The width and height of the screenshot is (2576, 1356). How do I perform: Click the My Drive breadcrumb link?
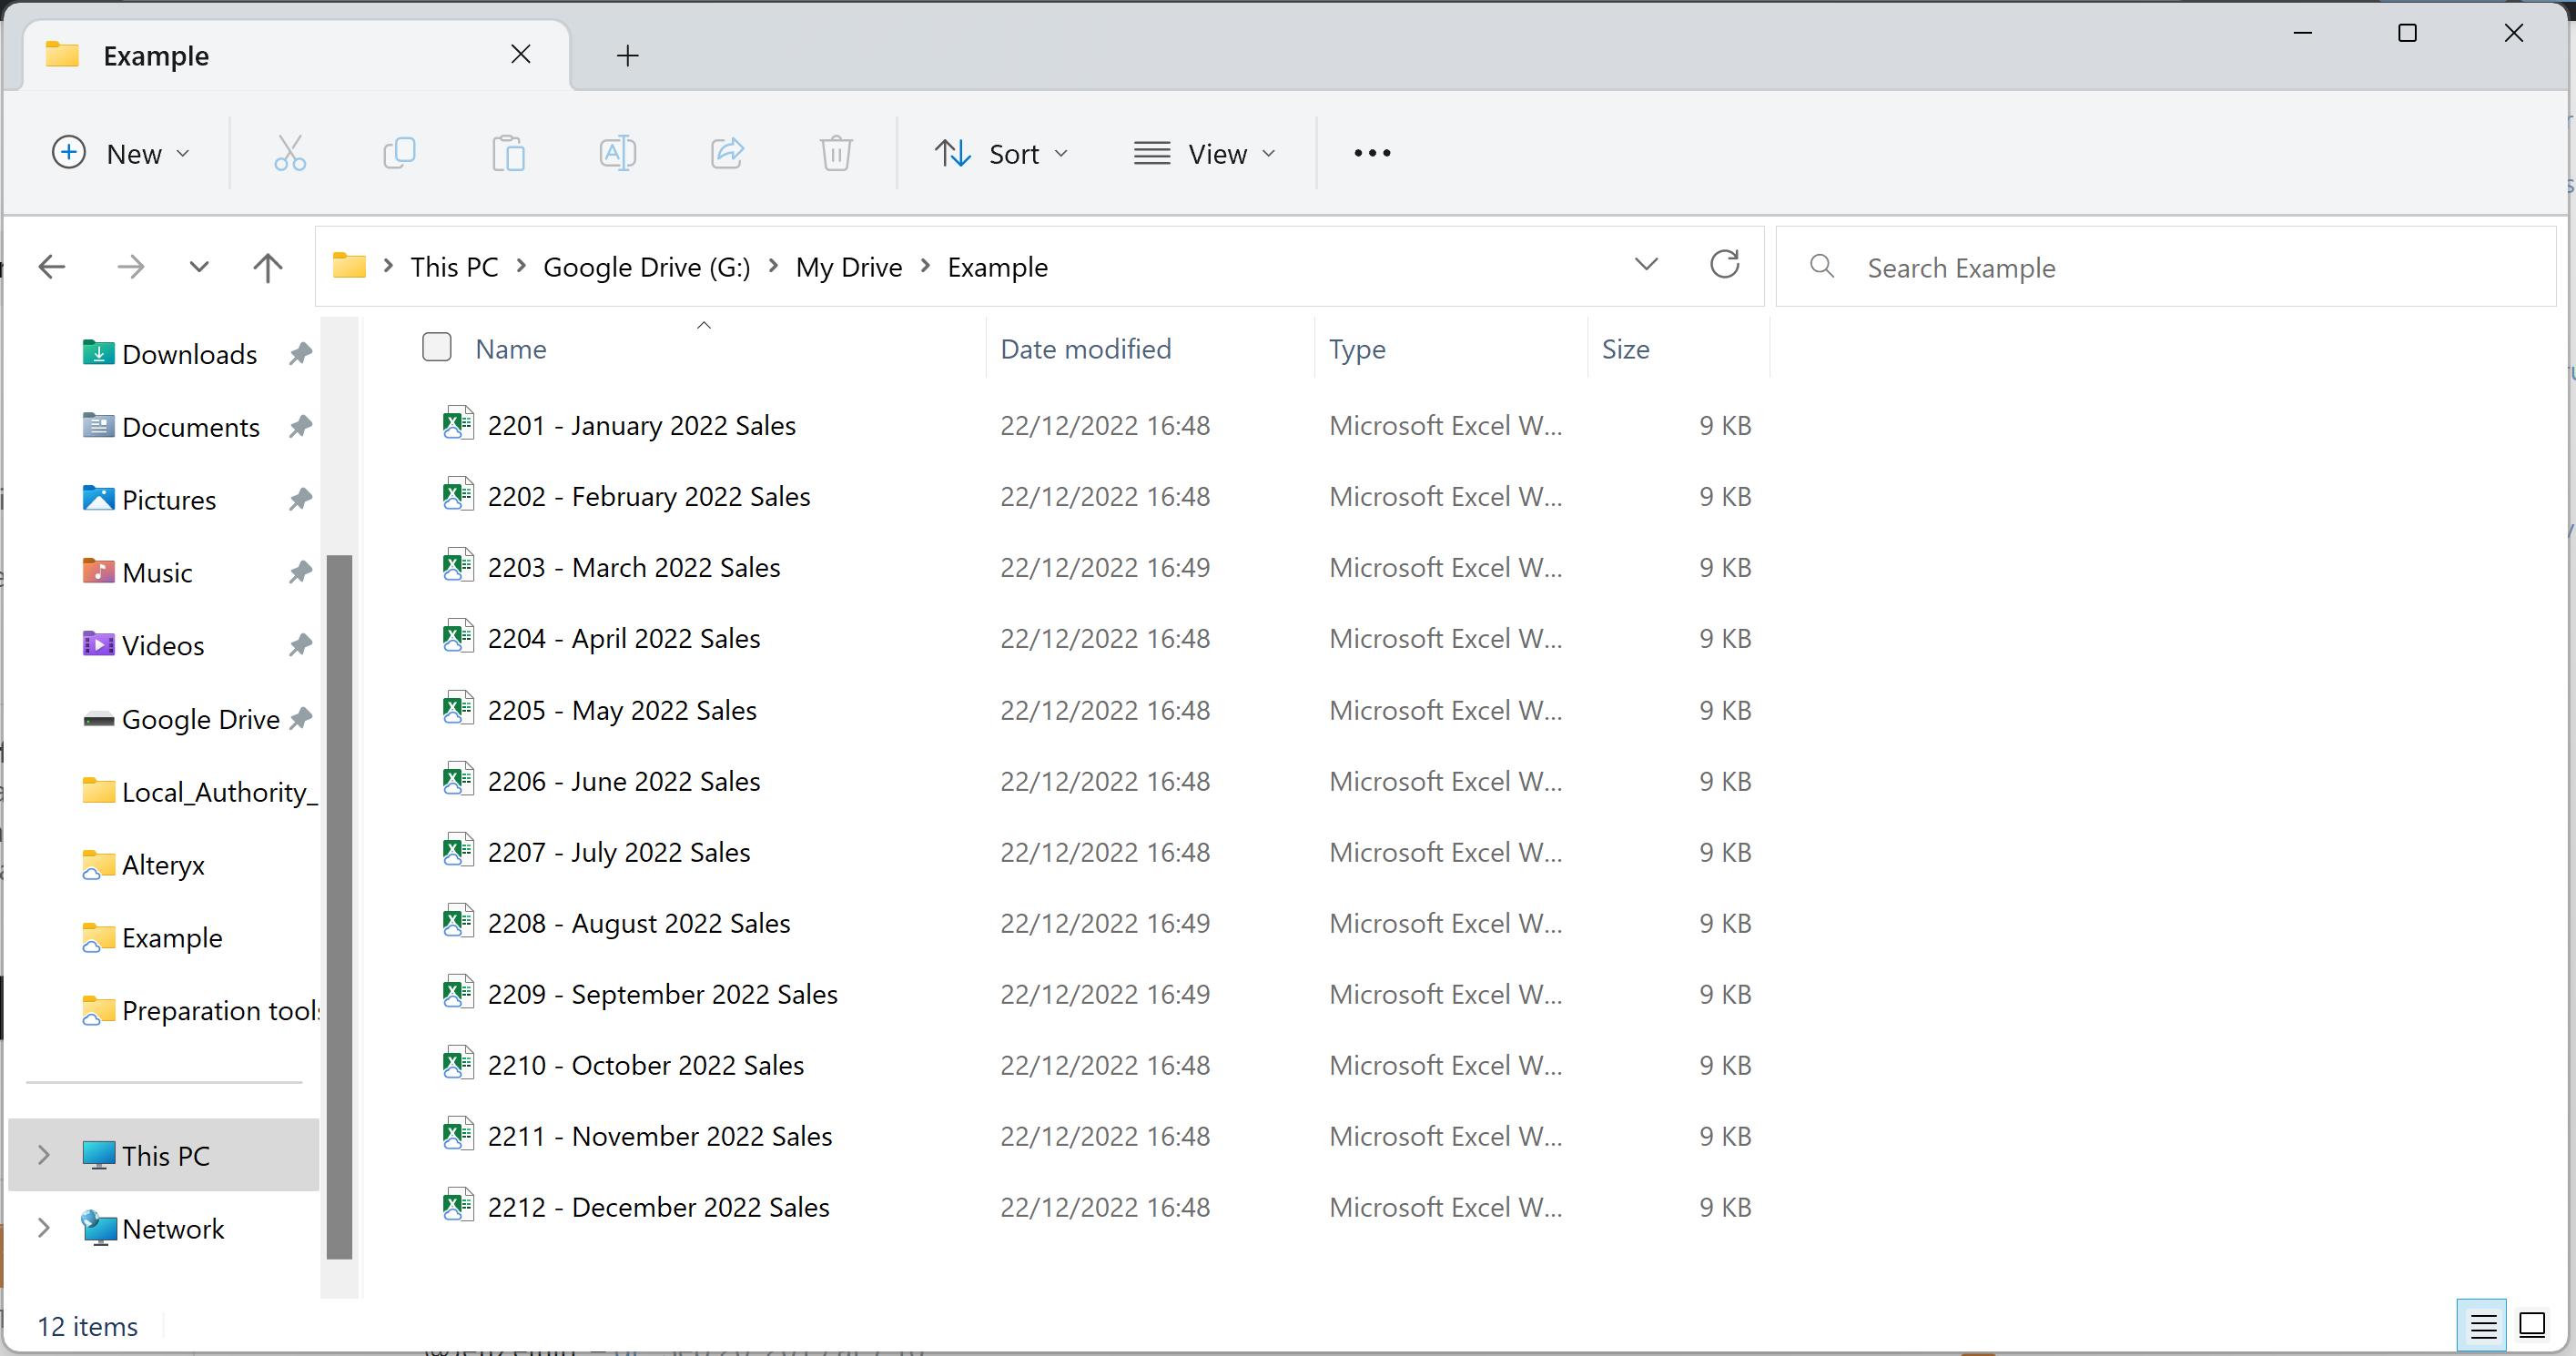tap(848, 267)
